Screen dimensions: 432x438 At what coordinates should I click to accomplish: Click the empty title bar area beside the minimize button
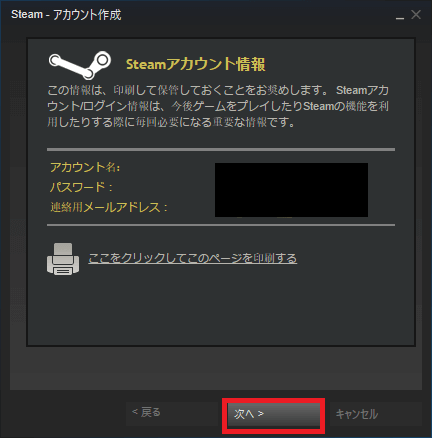(x=257, y=15)
